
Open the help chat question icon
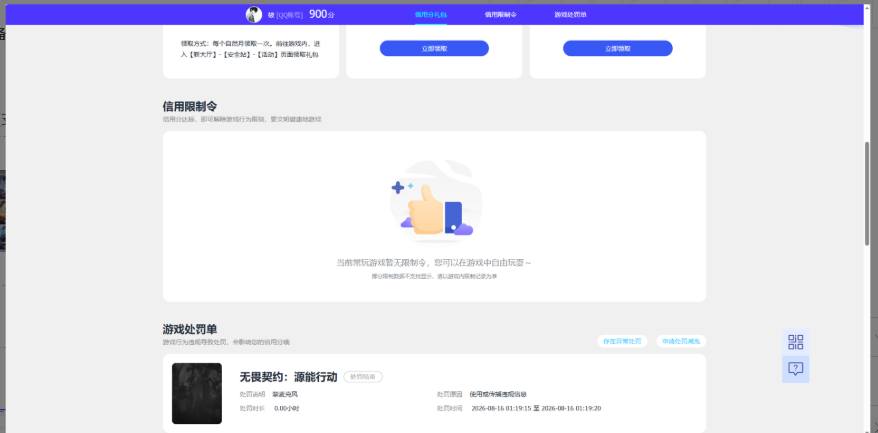pyautogui.click(x=795, y=369)
